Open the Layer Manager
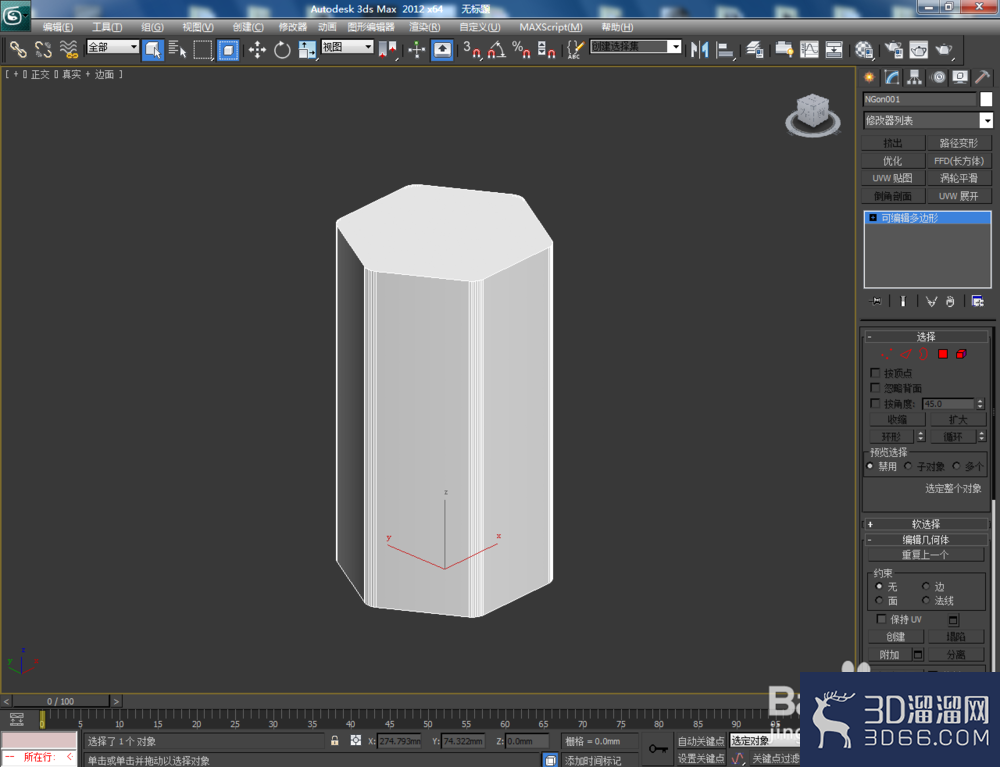Viewport: 1000px width, 767px height. 754,49
